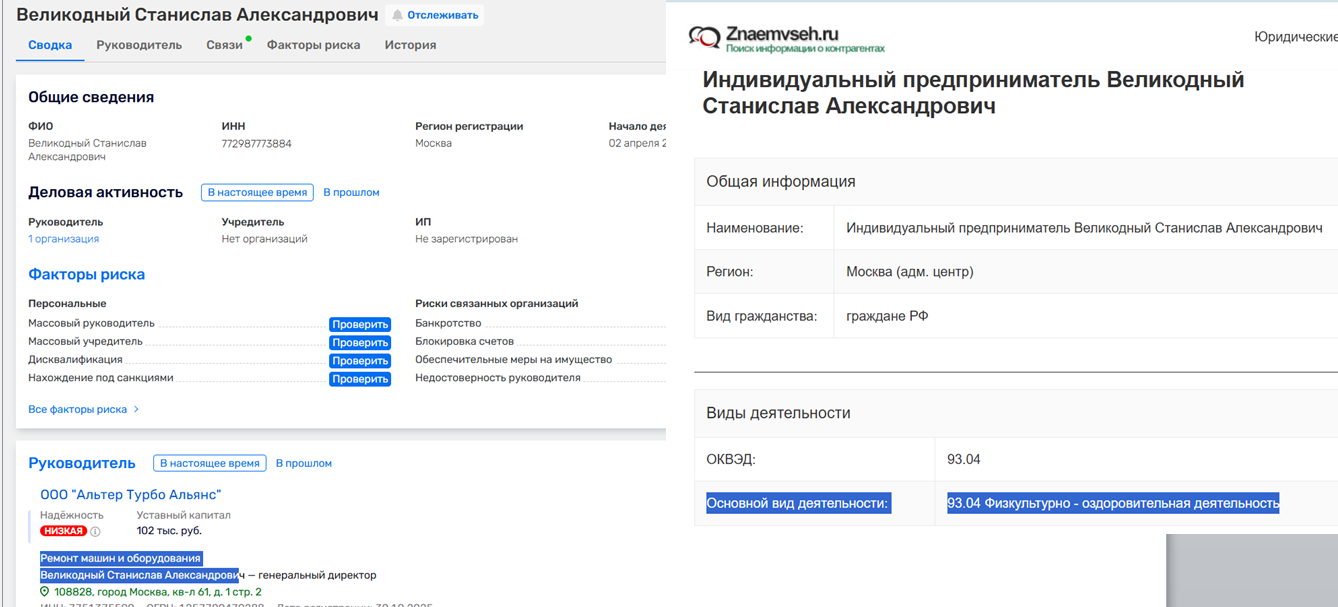Click highlighted 93.04 Физкультурно - оздоровительная деятельность
1338x607 pixels.
tap(1113, 503)
